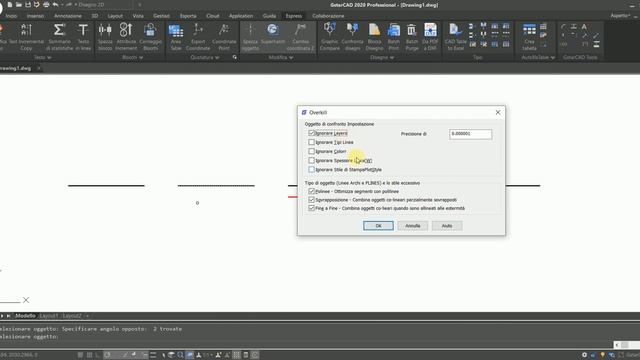Open the Graphic Compare tool

point(329,37)
